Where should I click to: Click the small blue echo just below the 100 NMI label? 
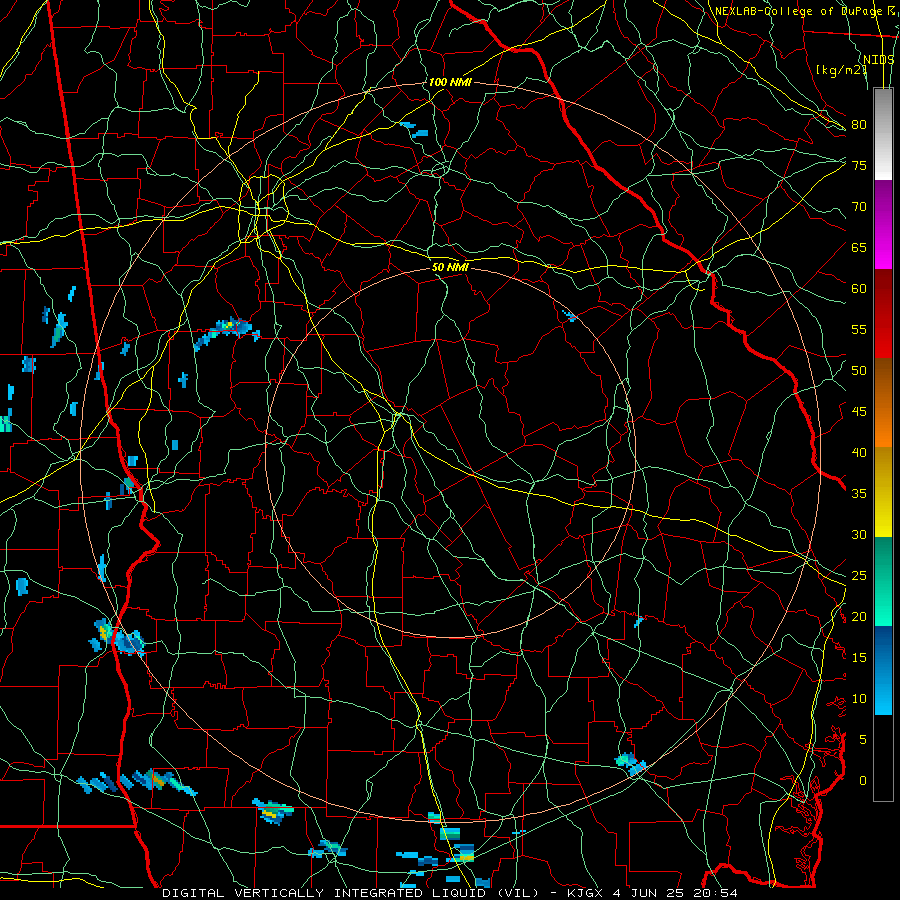(x=416, y=130)
